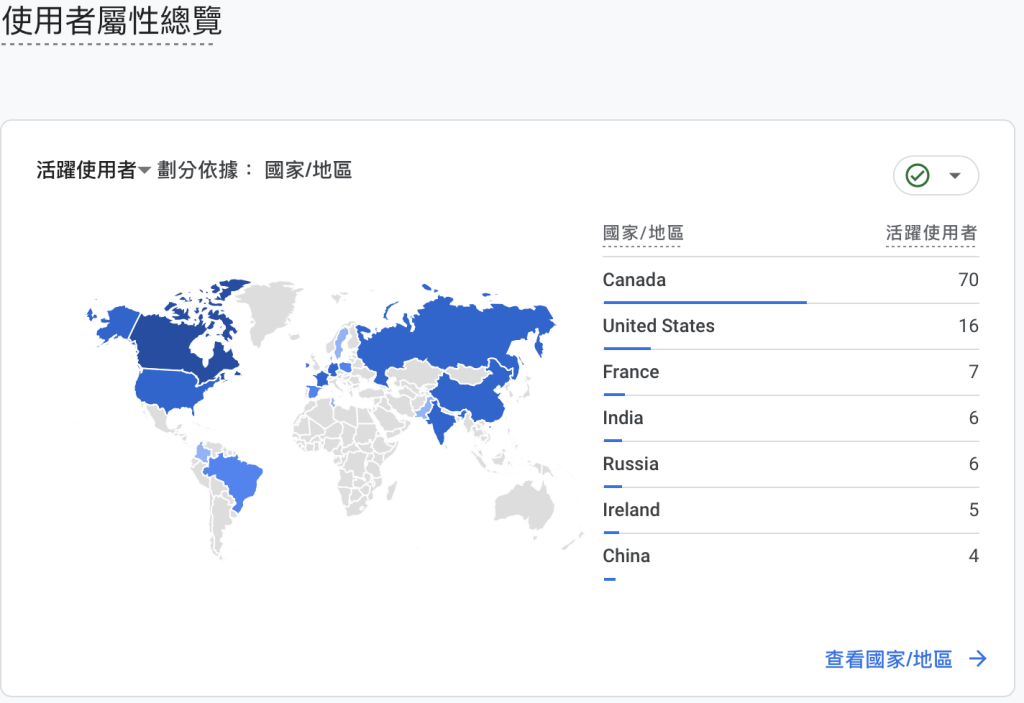Viewport: 1024px width, 703px height.
Task: Click the 活躍使用者 column header in table
Action: [x=931, y=234]
